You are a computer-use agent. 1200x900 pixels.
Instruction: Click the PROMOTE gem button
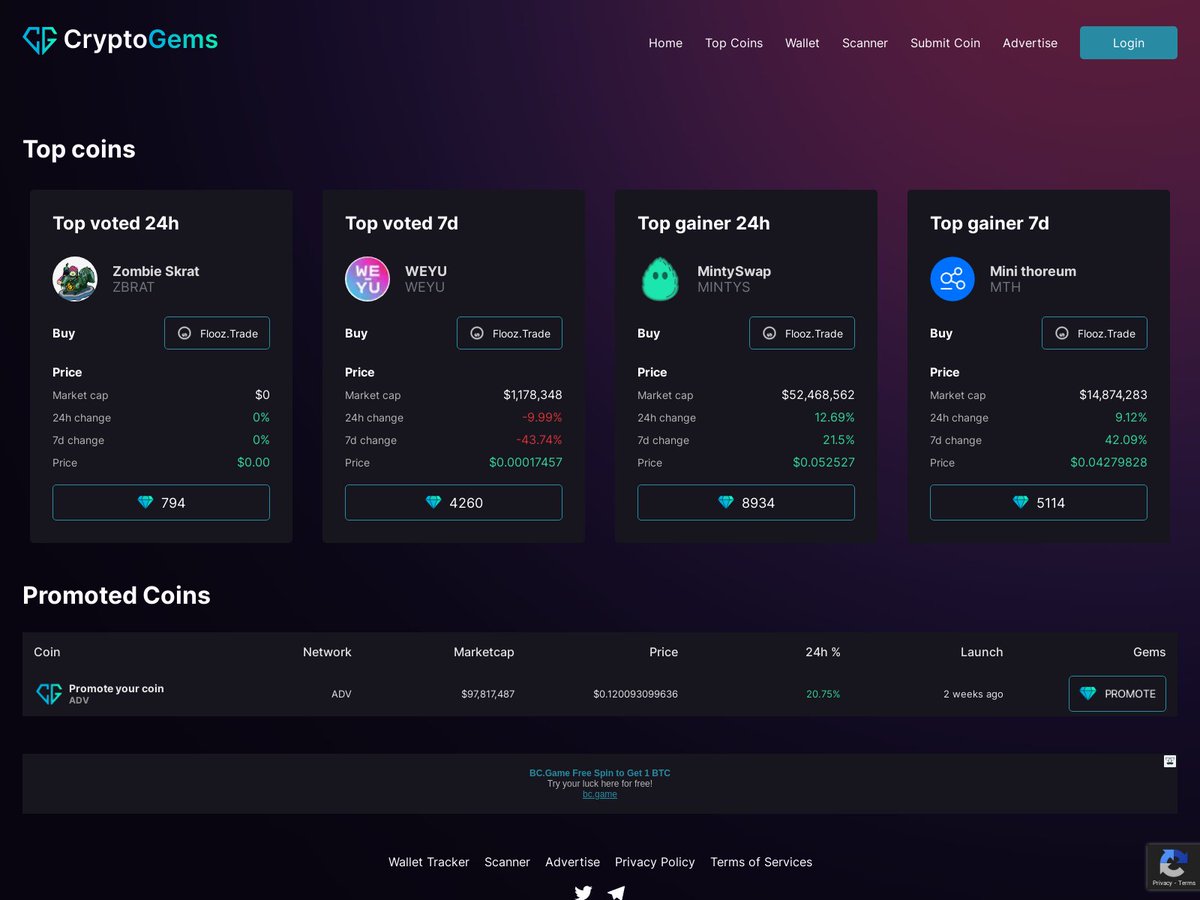tap(1117, 694)
